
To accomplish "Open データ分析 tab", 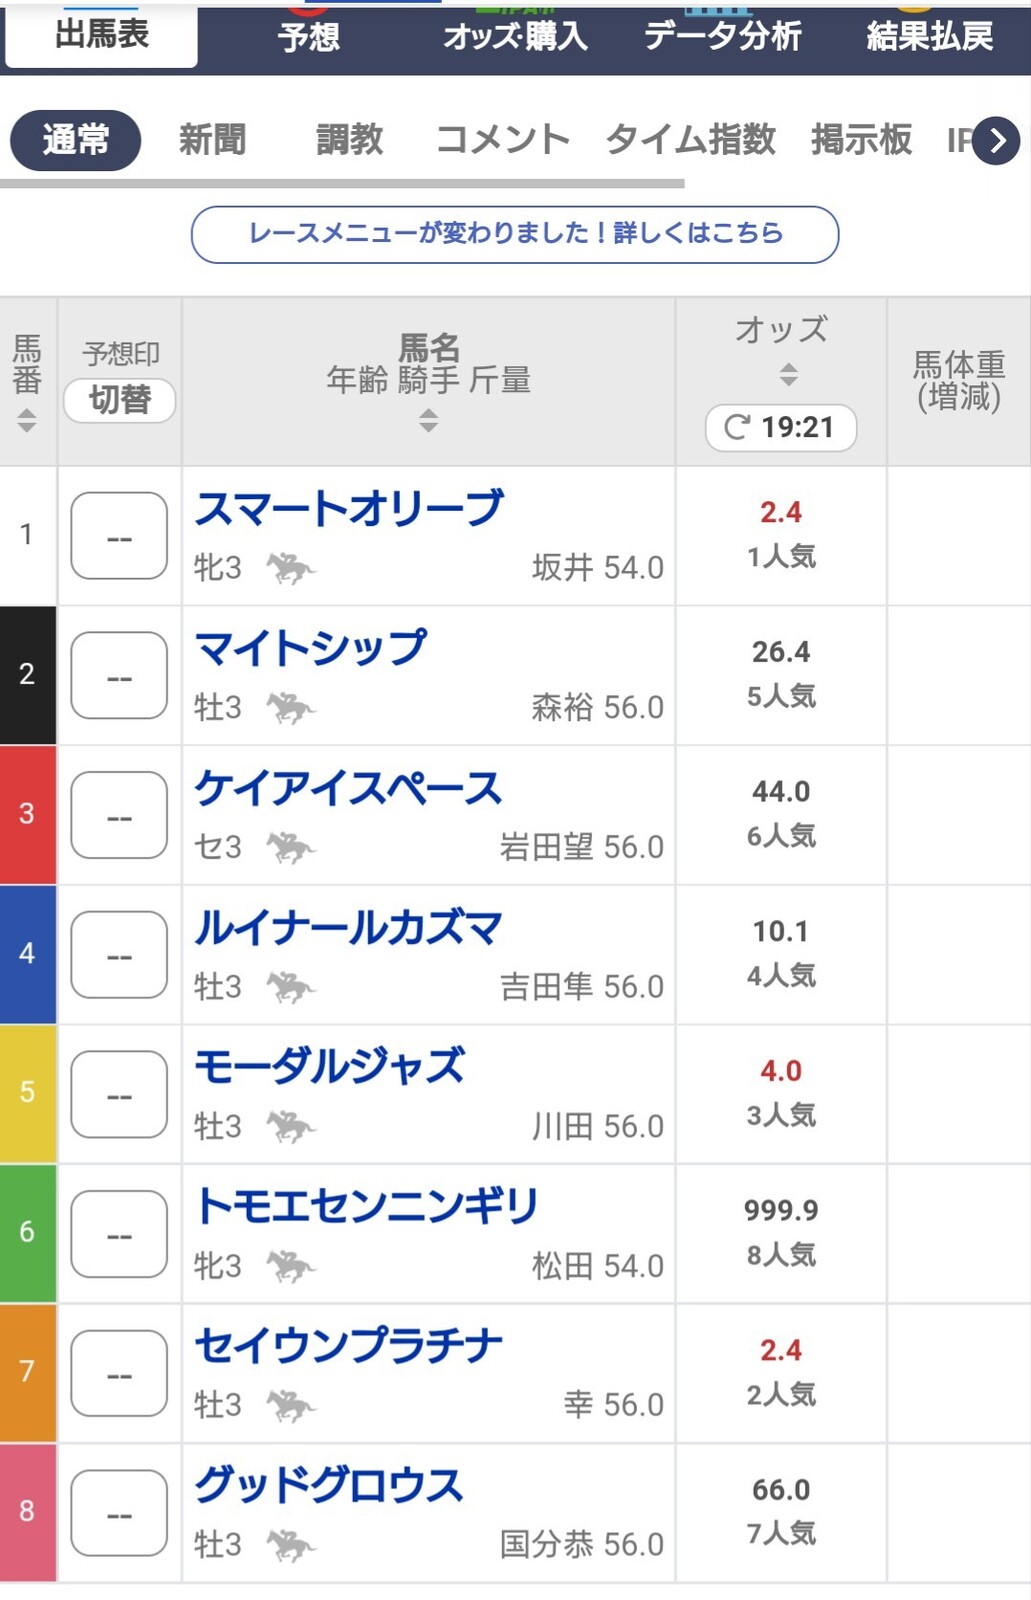I will point(722,37).
